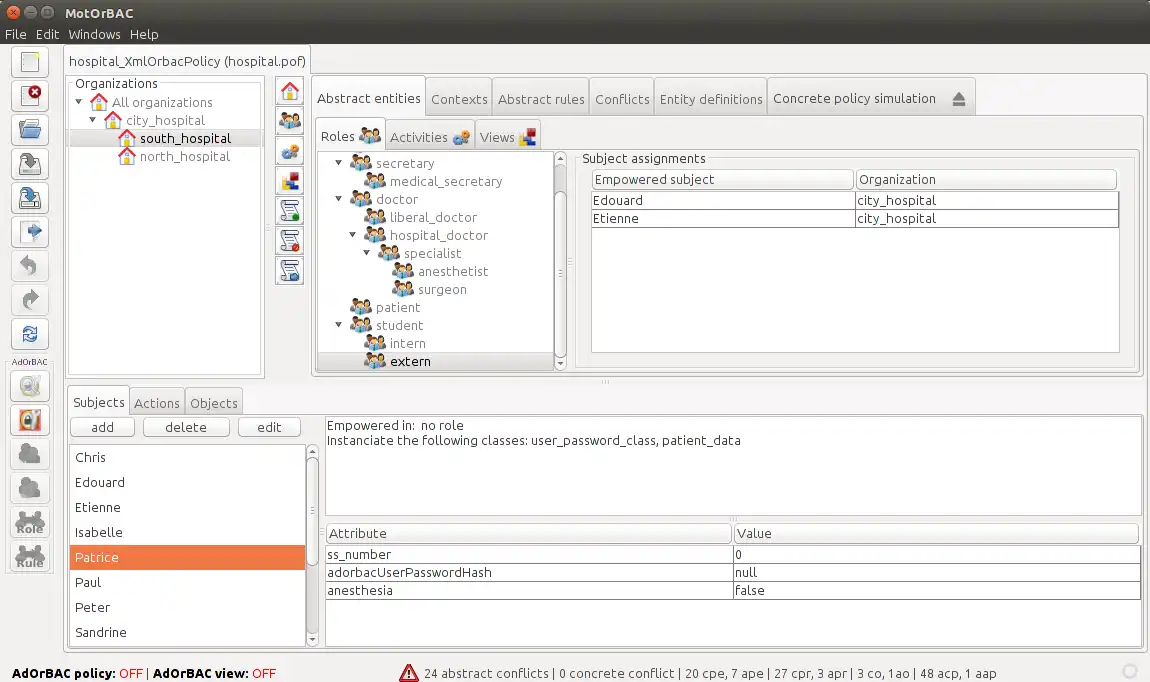
Task: Select the medical_secretary role
Action: [446, 181]
